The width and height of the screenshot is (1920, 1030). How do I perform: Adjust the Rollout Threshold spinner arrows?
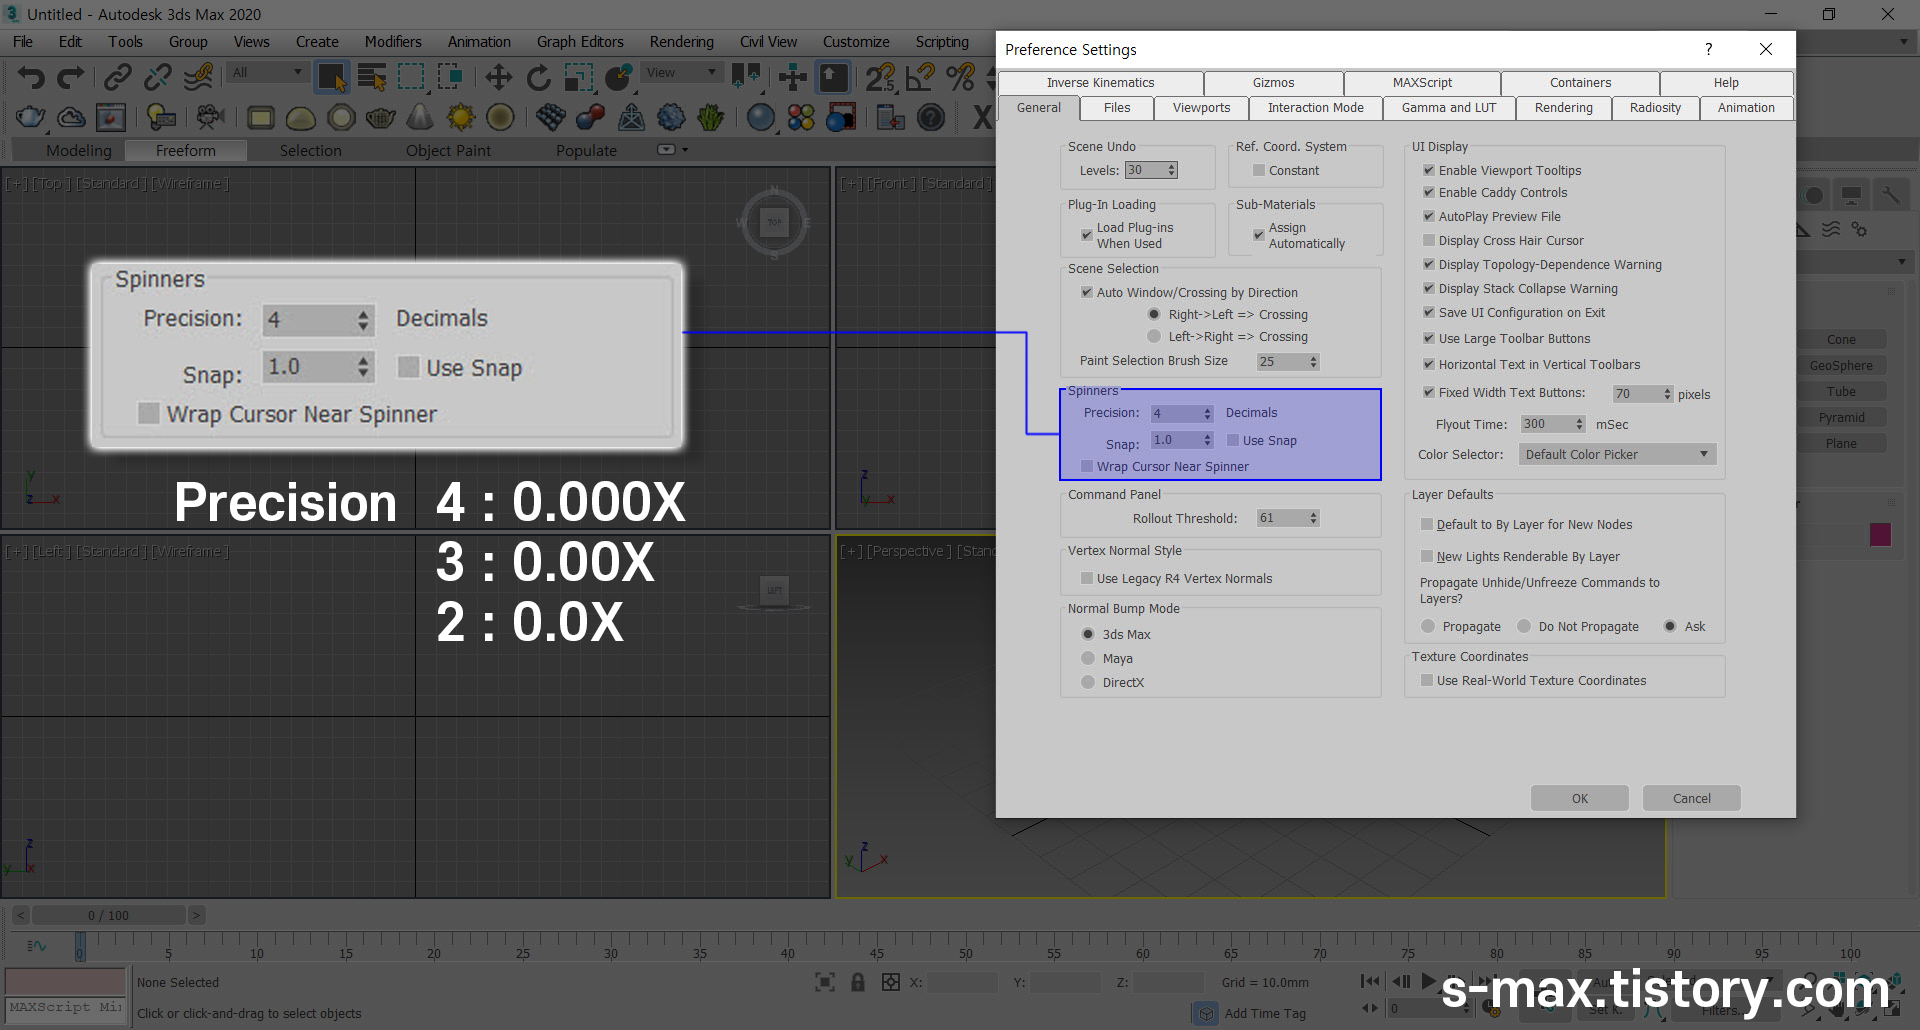coord(1313,518)
